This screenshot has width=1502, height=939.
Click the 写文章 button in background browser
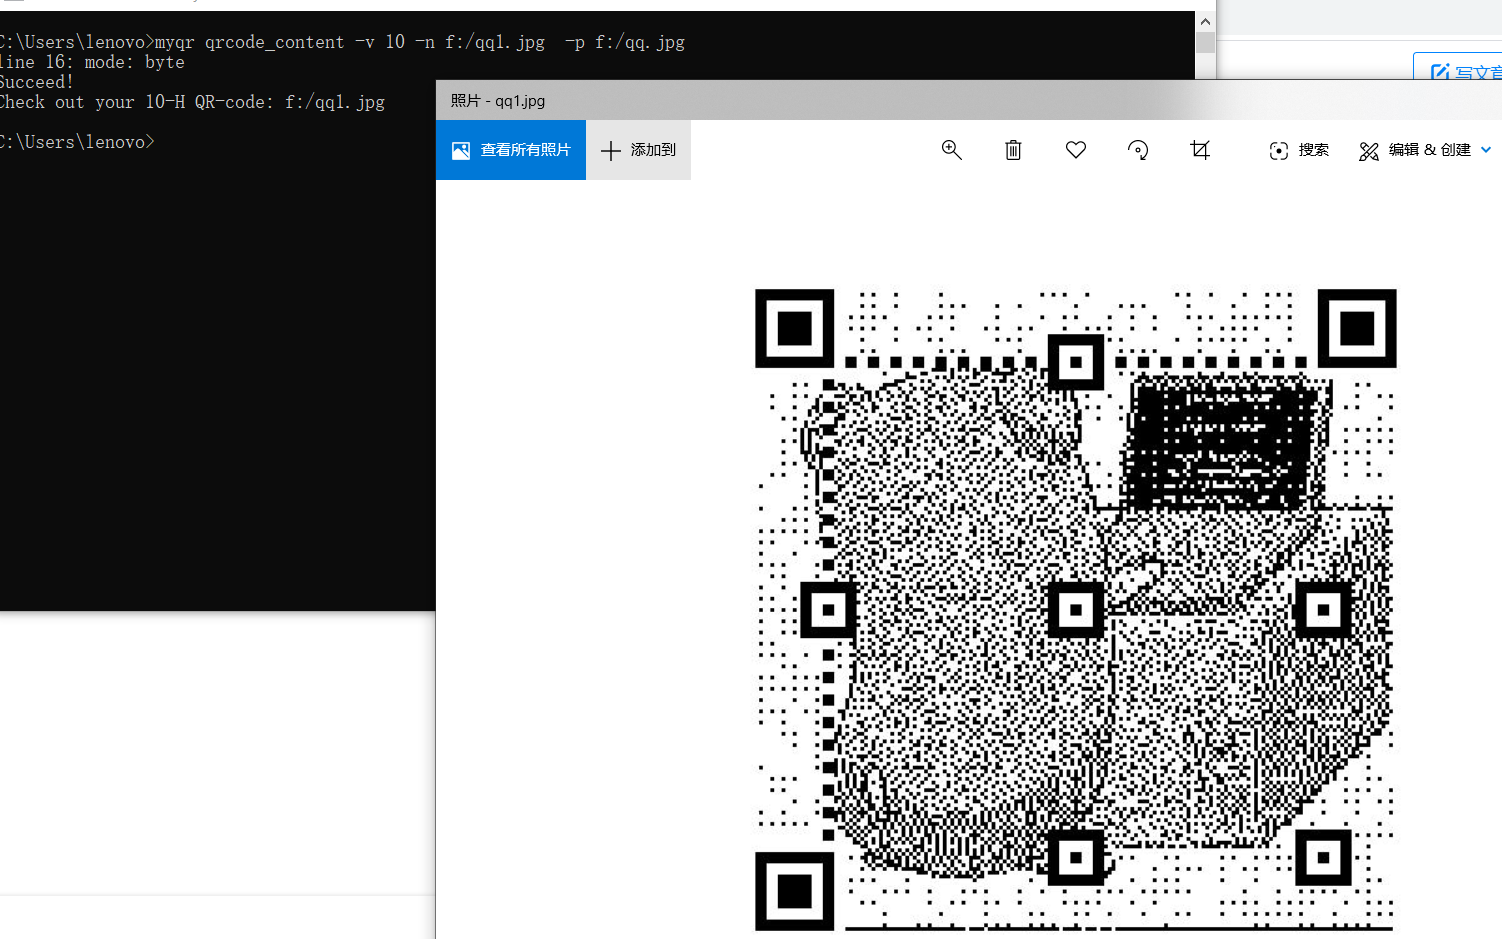click(1460, 70)
